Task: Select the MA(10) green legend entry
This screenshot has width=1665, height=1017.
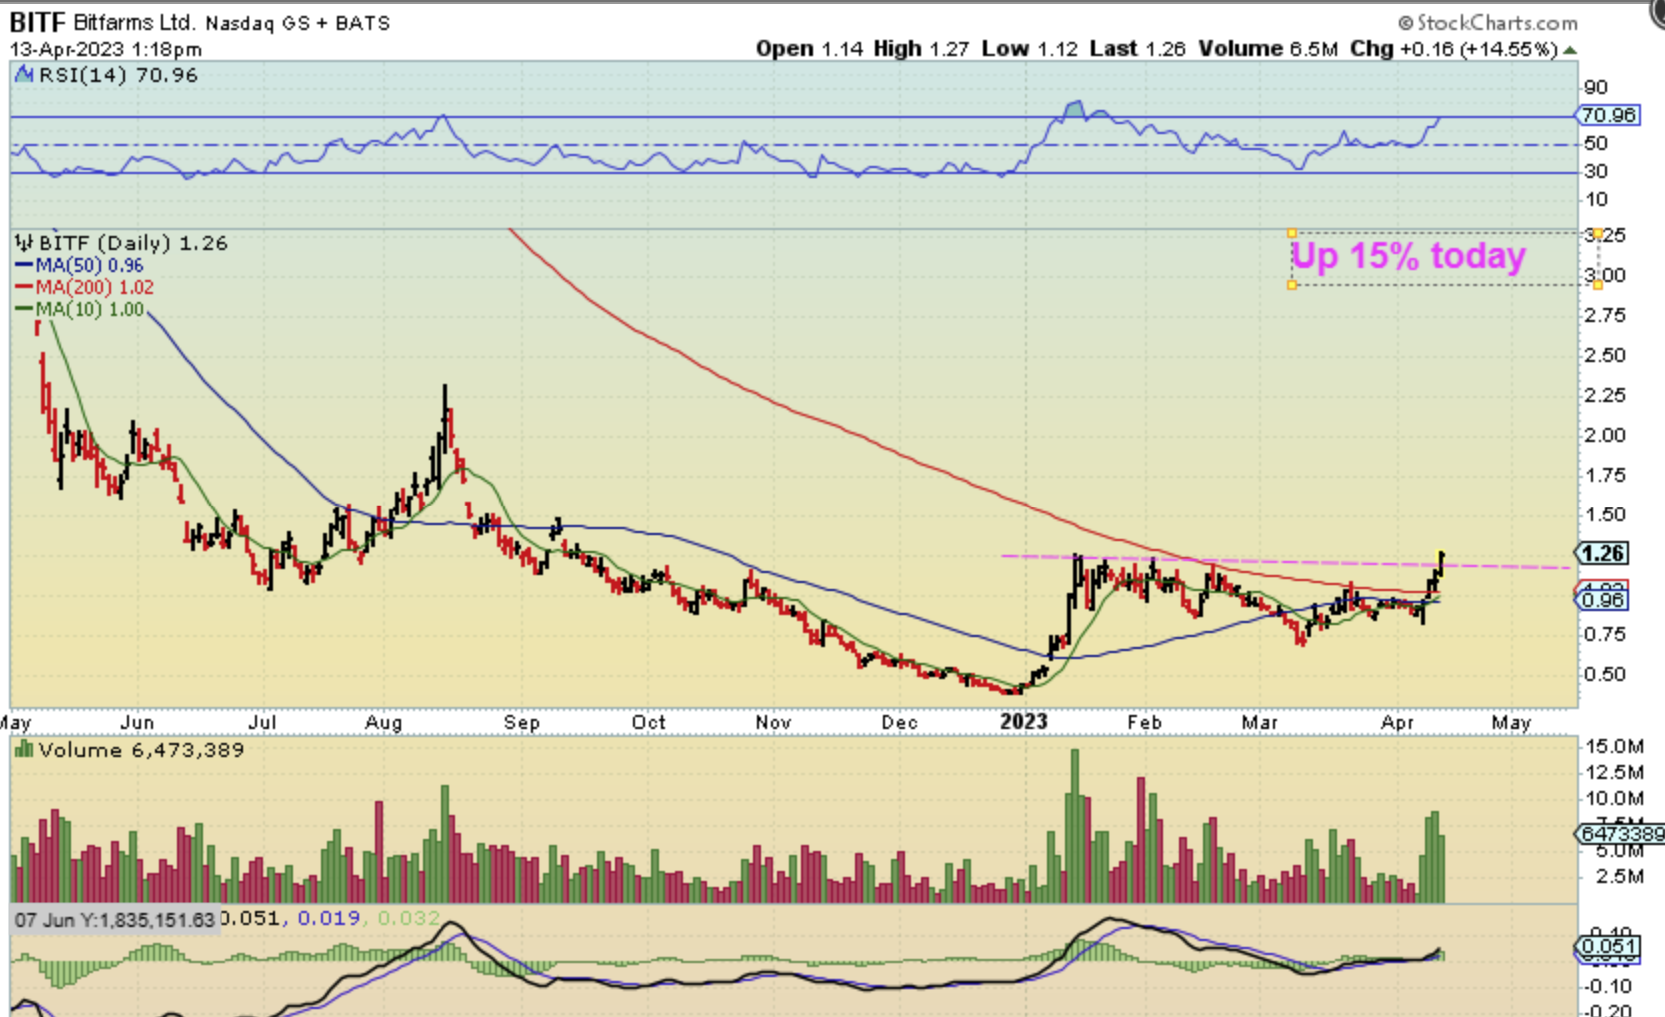Action: (80, 309)
